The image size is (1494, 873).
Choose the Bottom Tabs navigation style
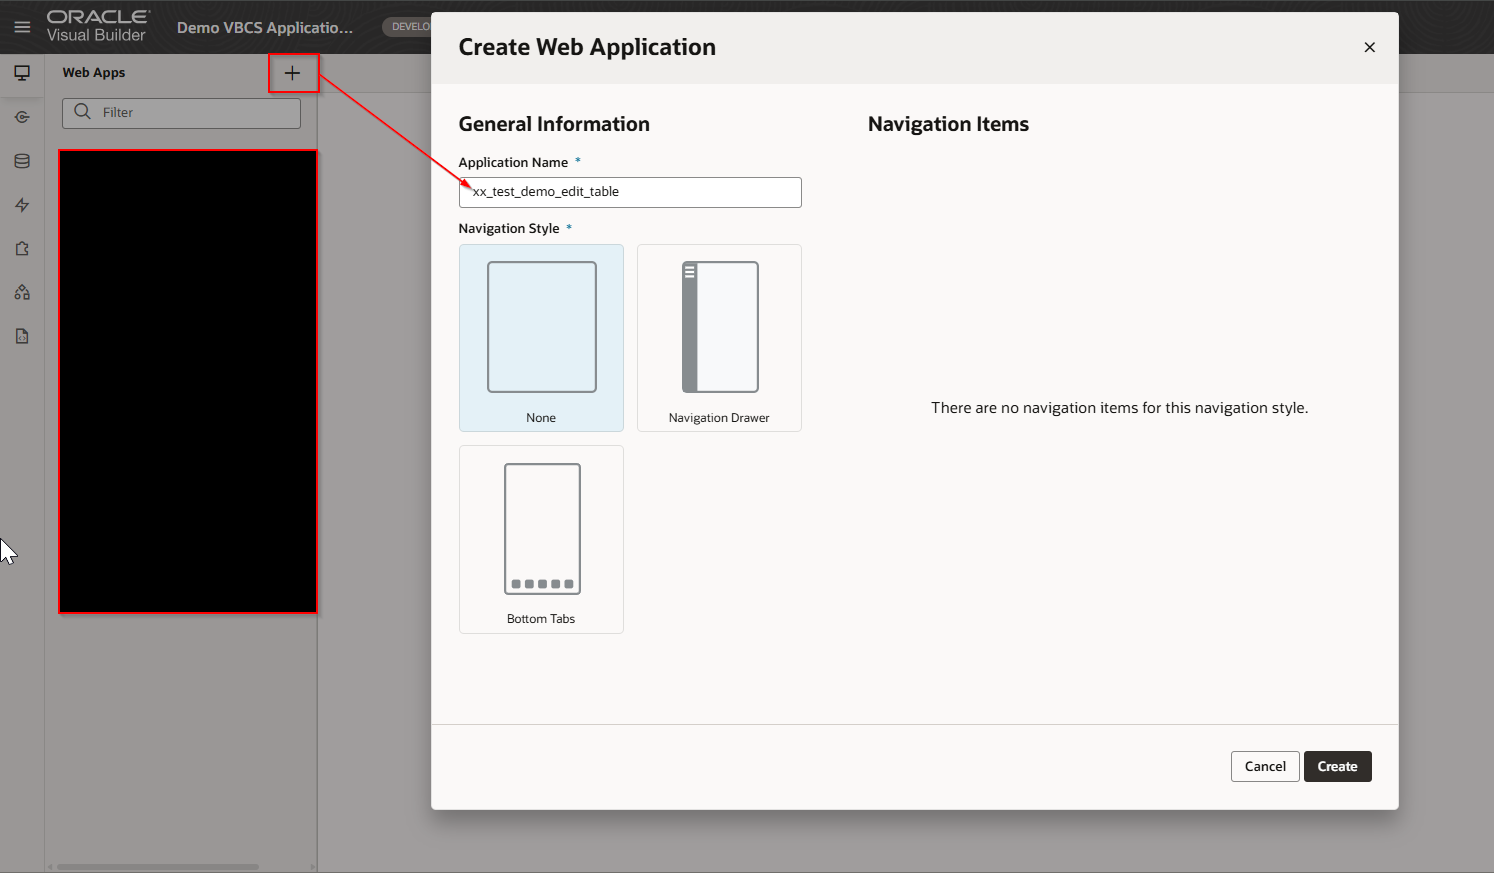[541, 539]
